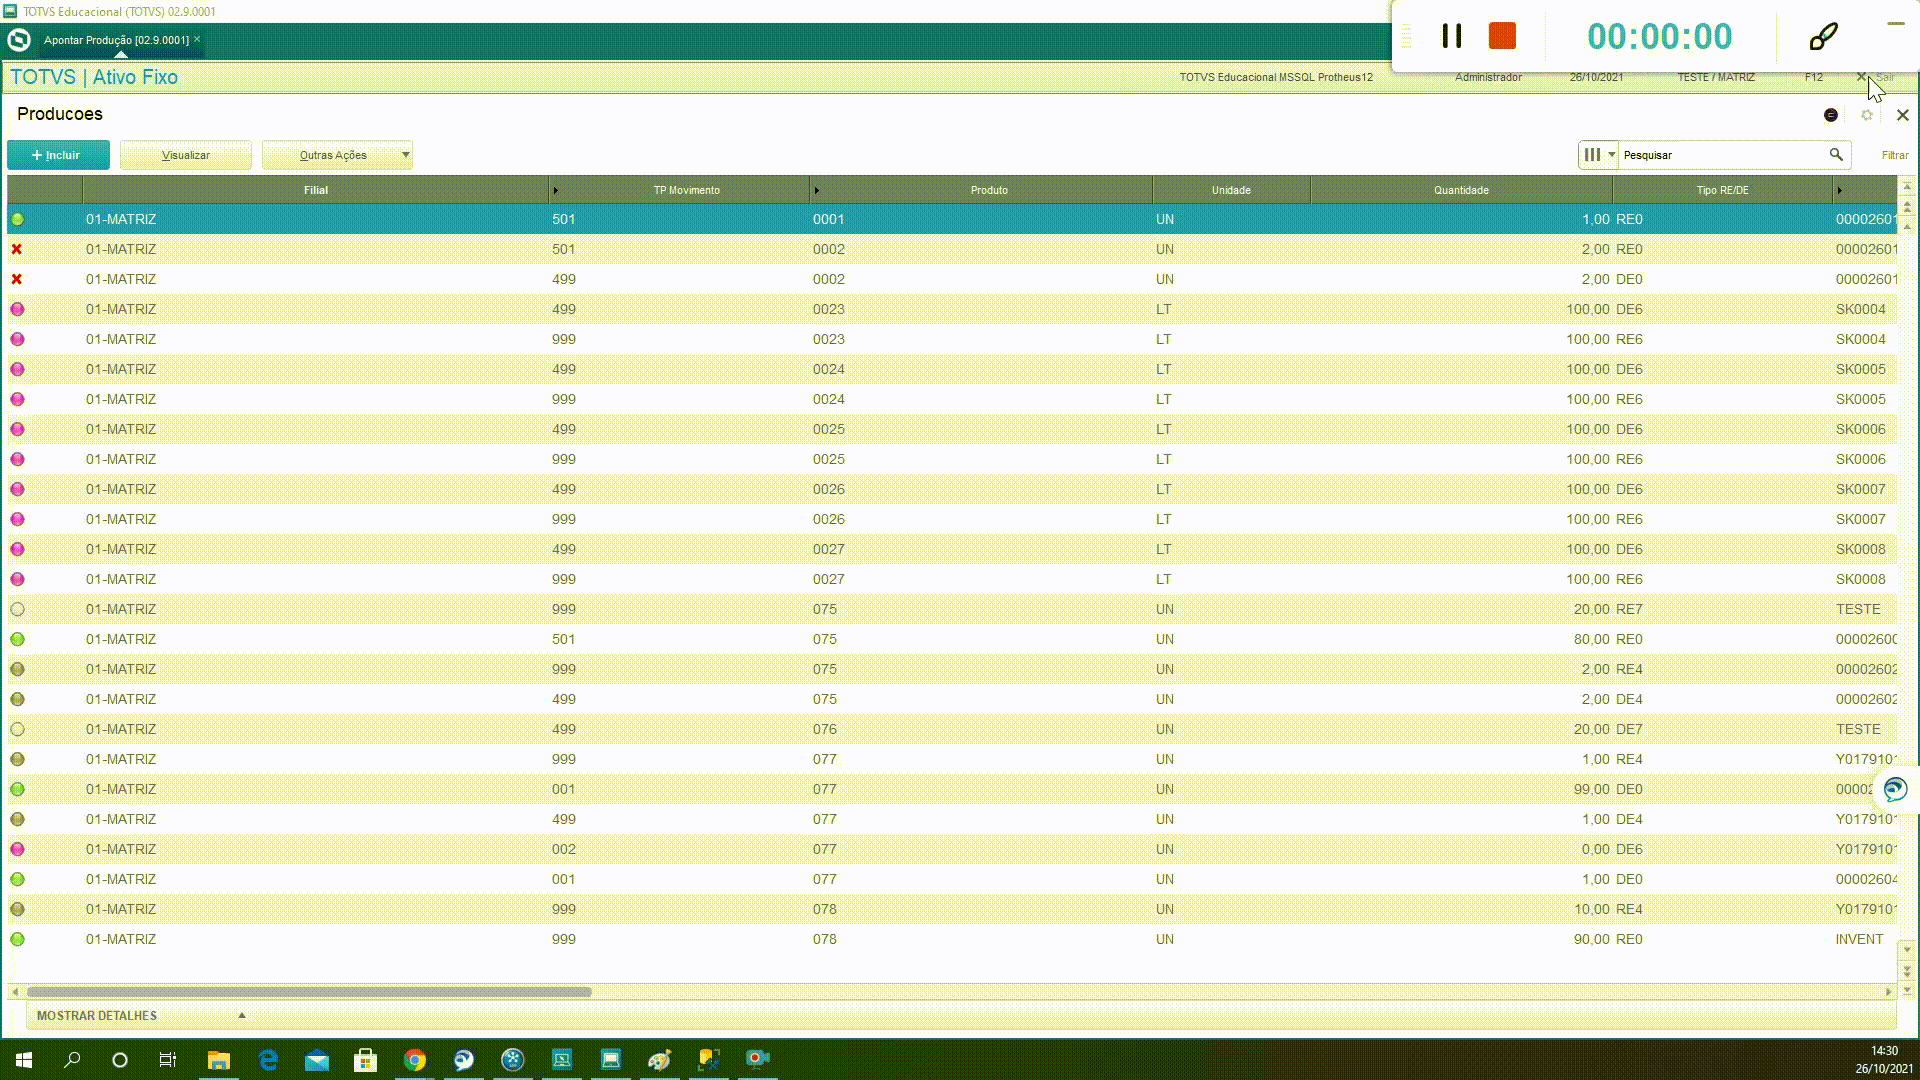Open the recorder pen annotation tool
This screenshot has width=1920, height=1080.
click(x=1823, y=36)
